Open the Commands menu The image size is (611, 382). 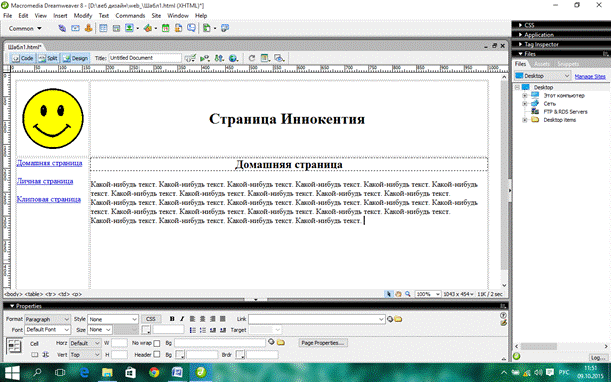[x=130, y=16]
